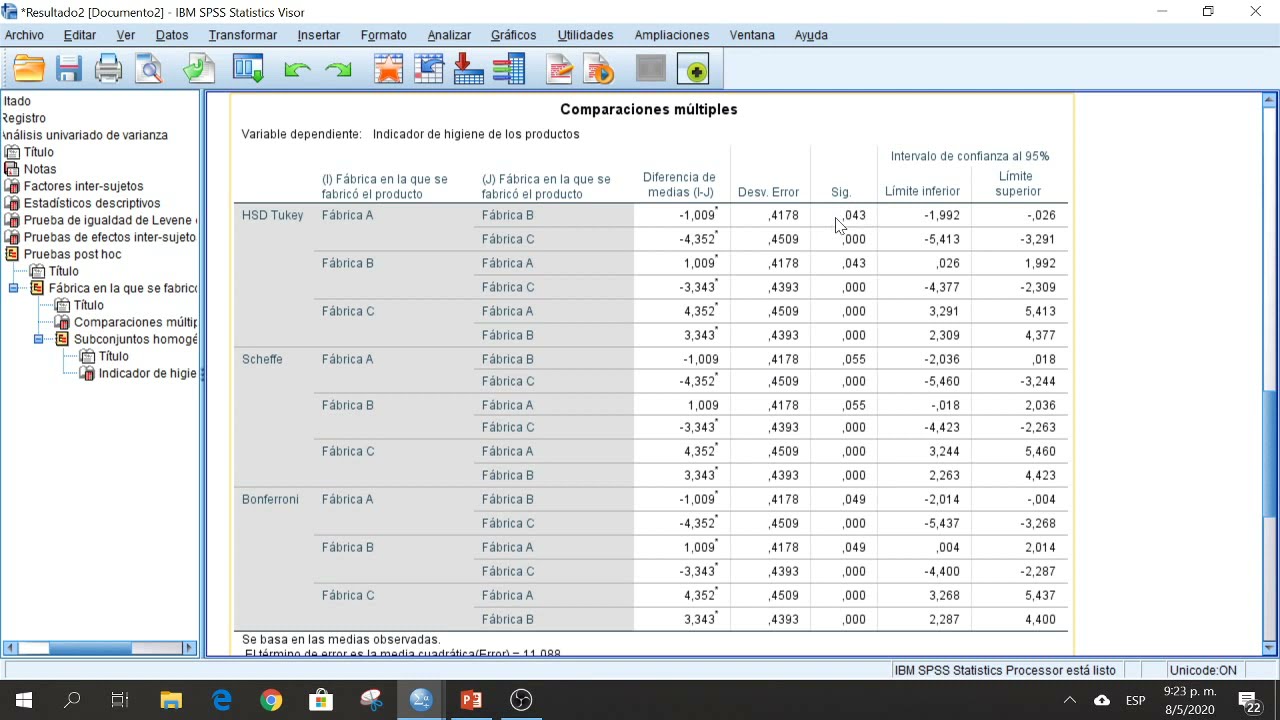
Task: Click the Comparaciones múltiples table title
Action: click(x=648, y=109)
